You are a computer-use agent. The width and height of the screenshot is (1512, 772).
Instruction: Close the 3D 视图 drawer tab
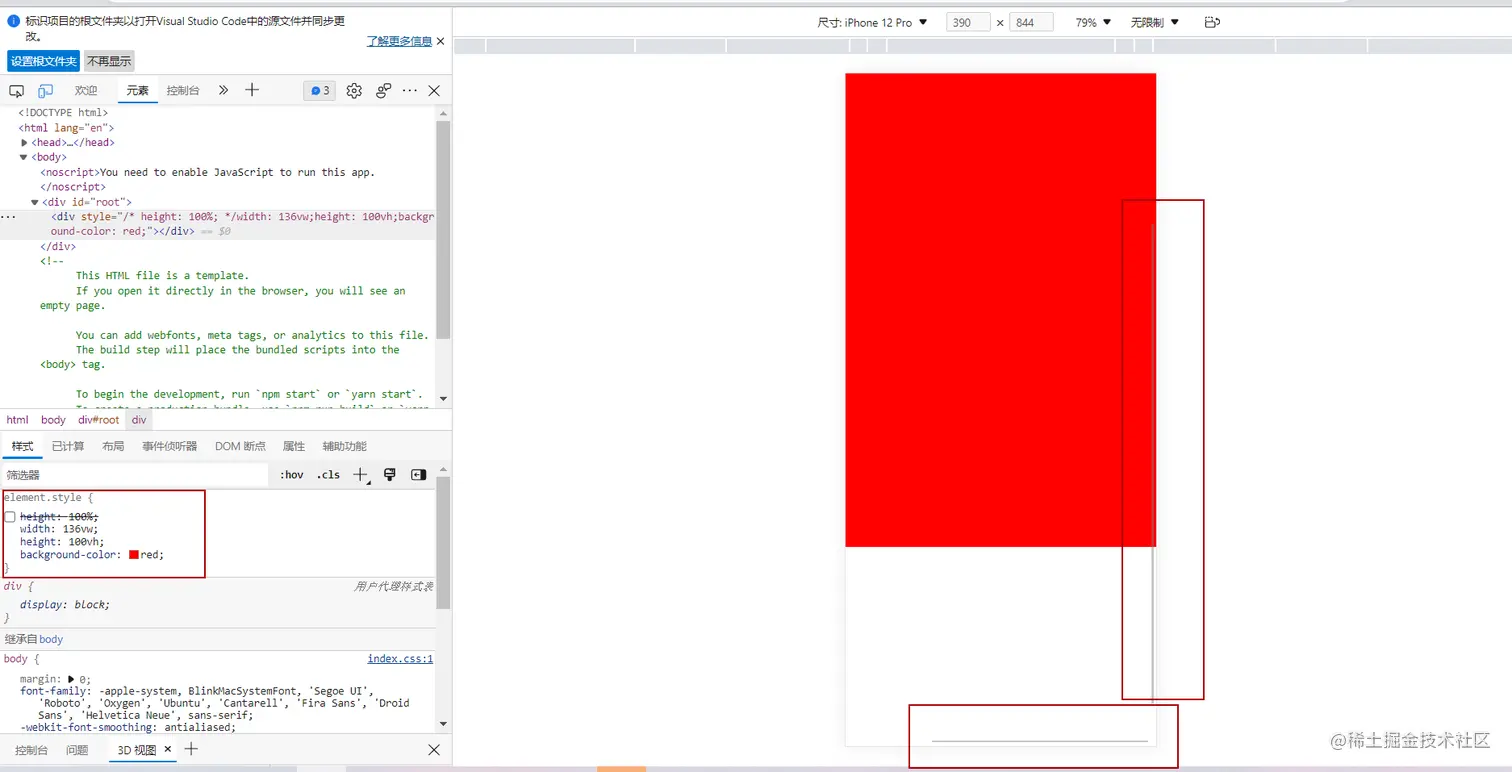[168, 749]
